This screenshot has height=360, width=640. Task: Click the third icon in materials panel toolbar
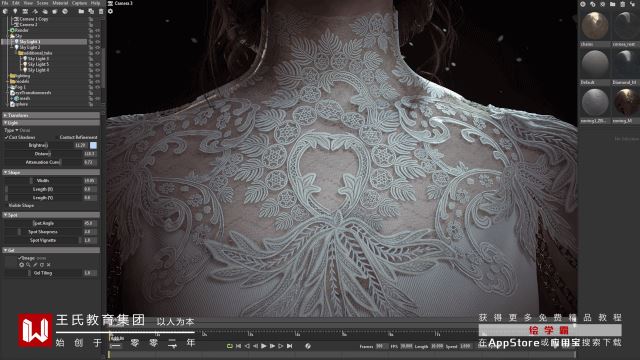pos(602,4)
